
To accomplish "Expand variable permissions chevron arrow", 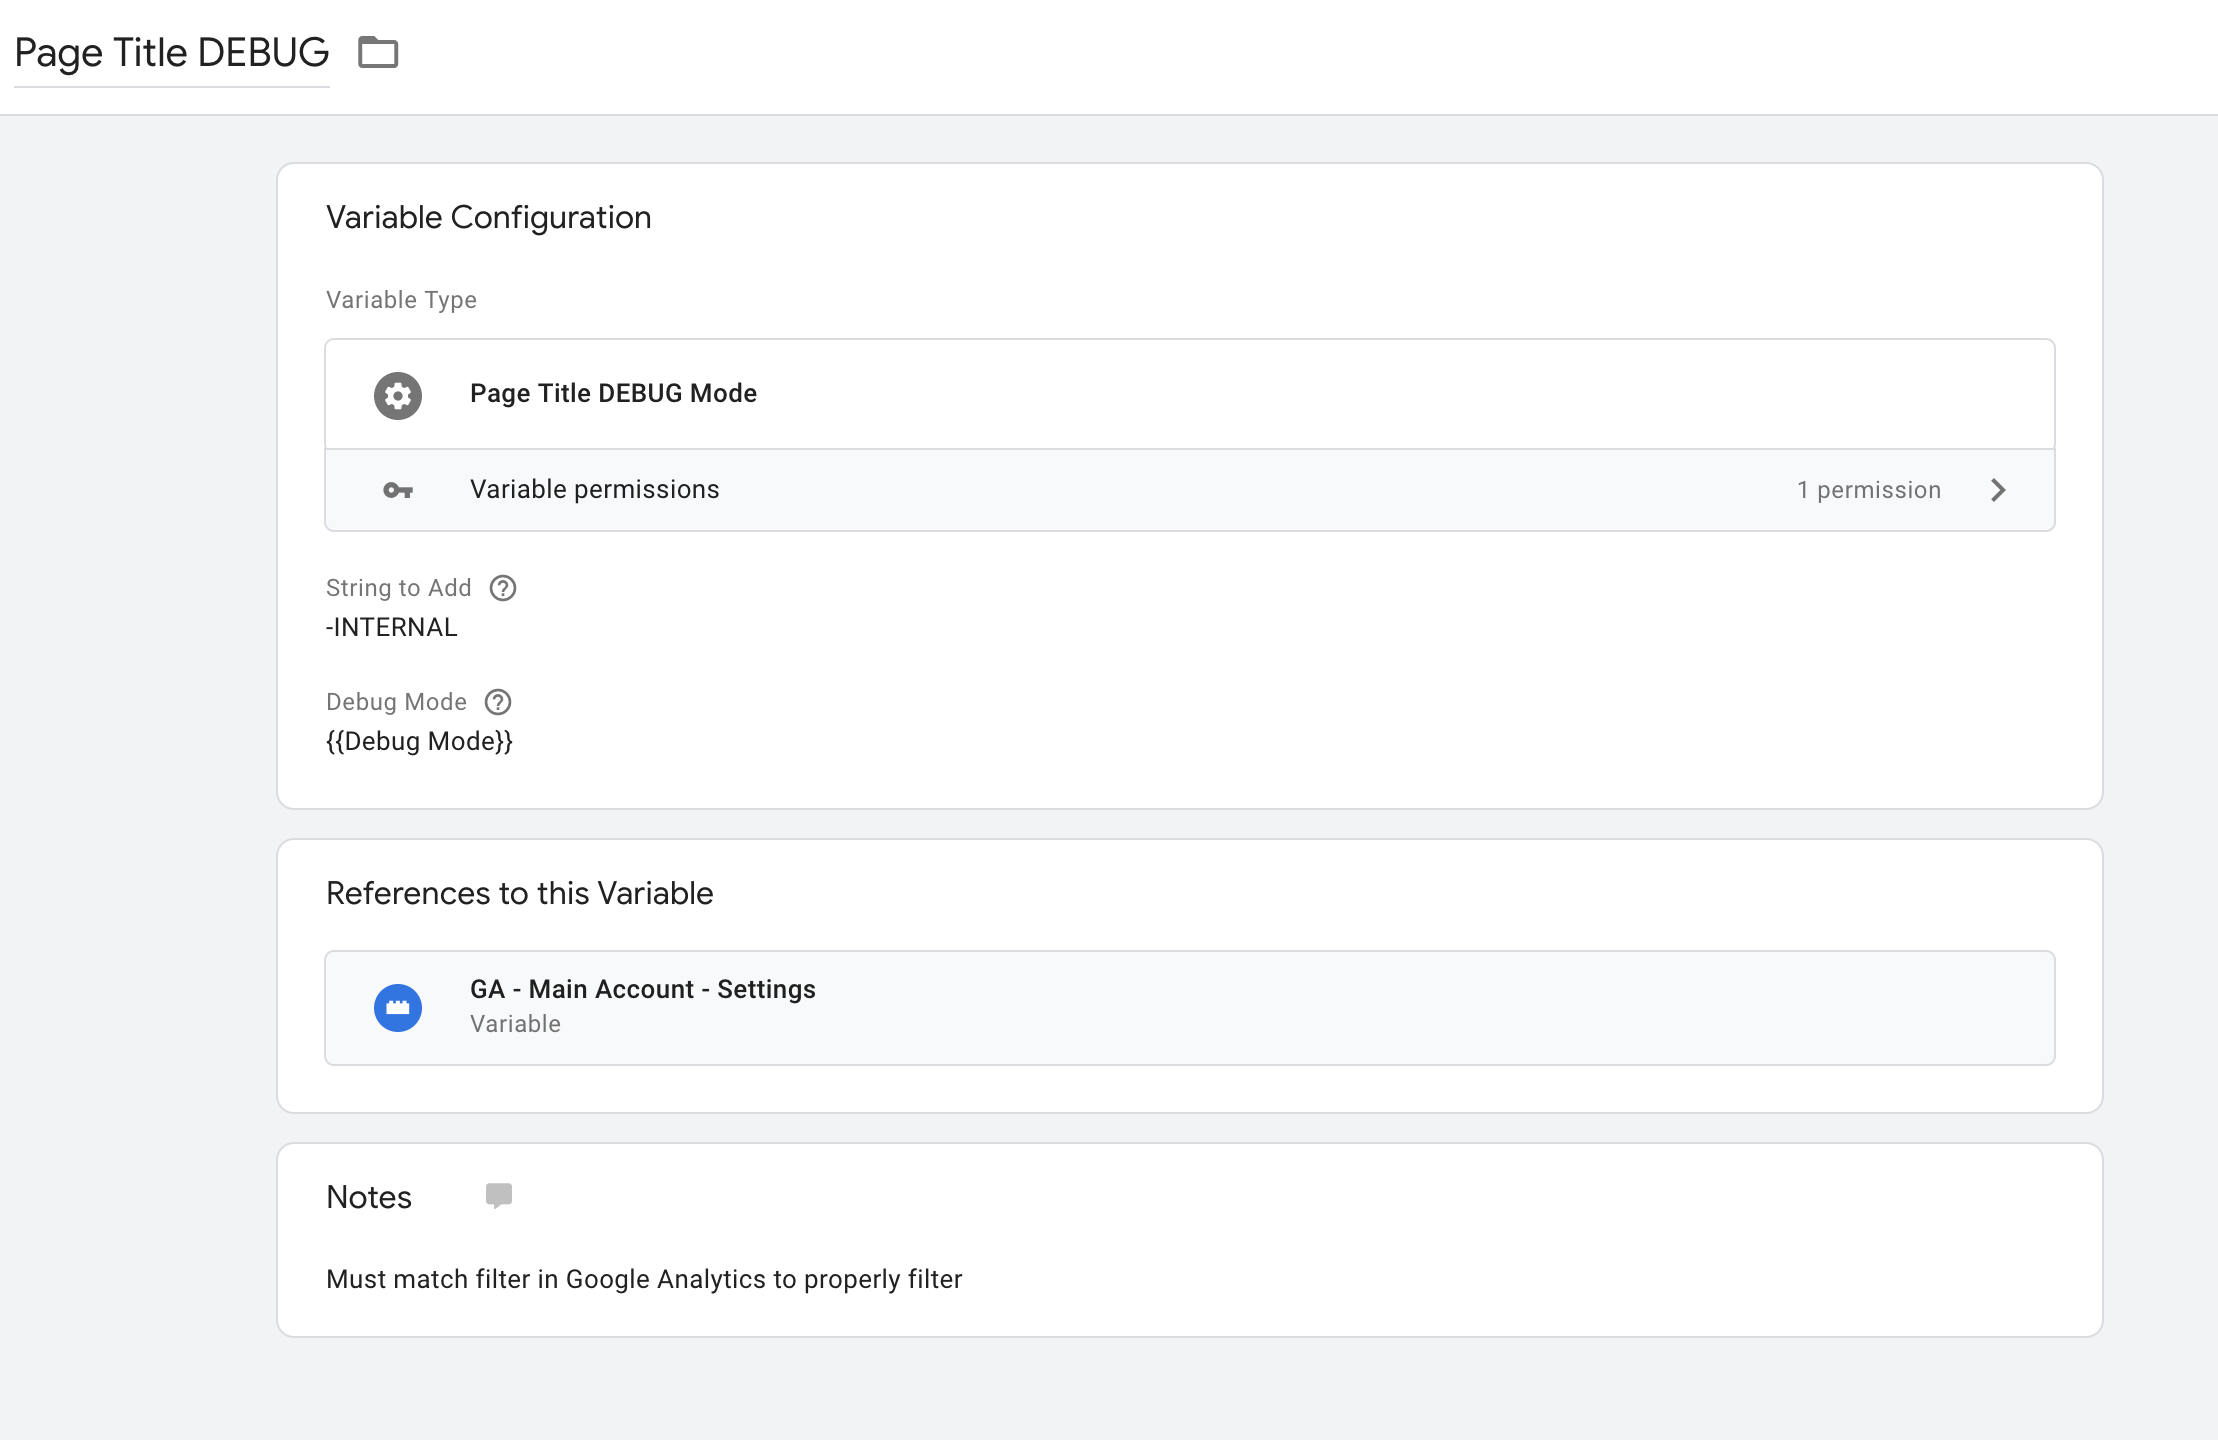I will tap(1998, 490).
